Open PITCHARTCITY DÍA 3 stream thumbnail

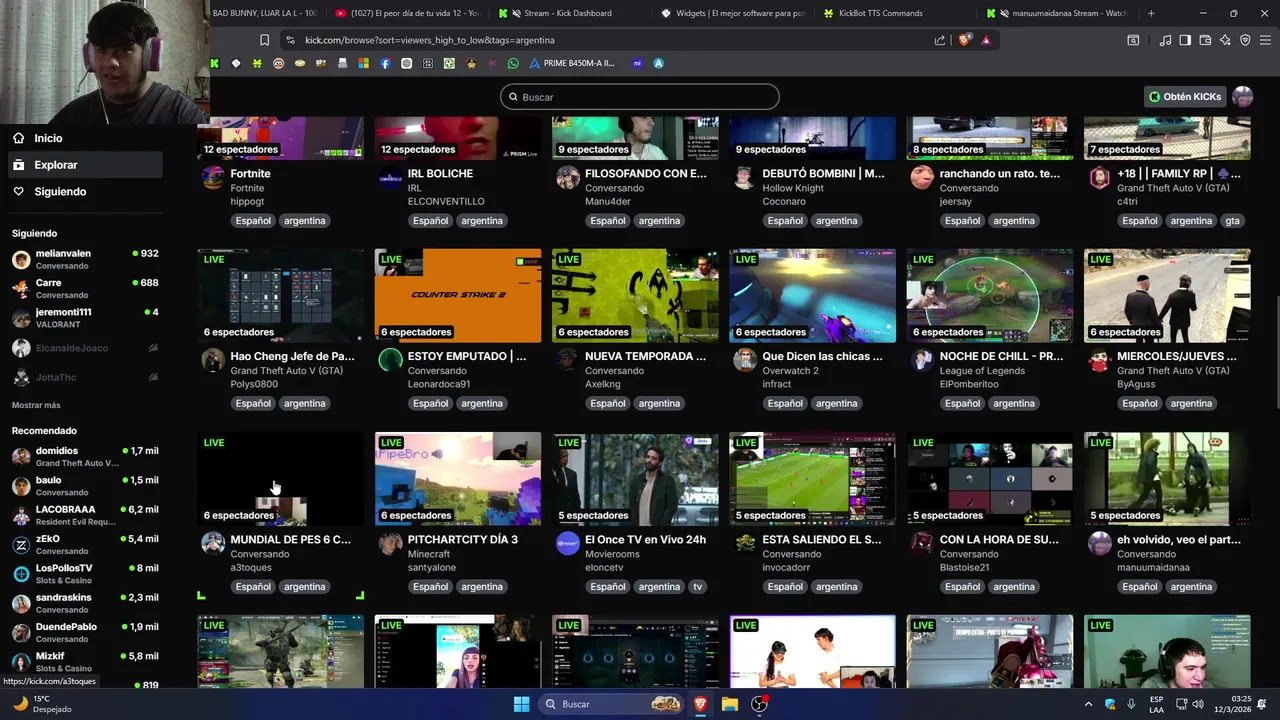[458, 479]
